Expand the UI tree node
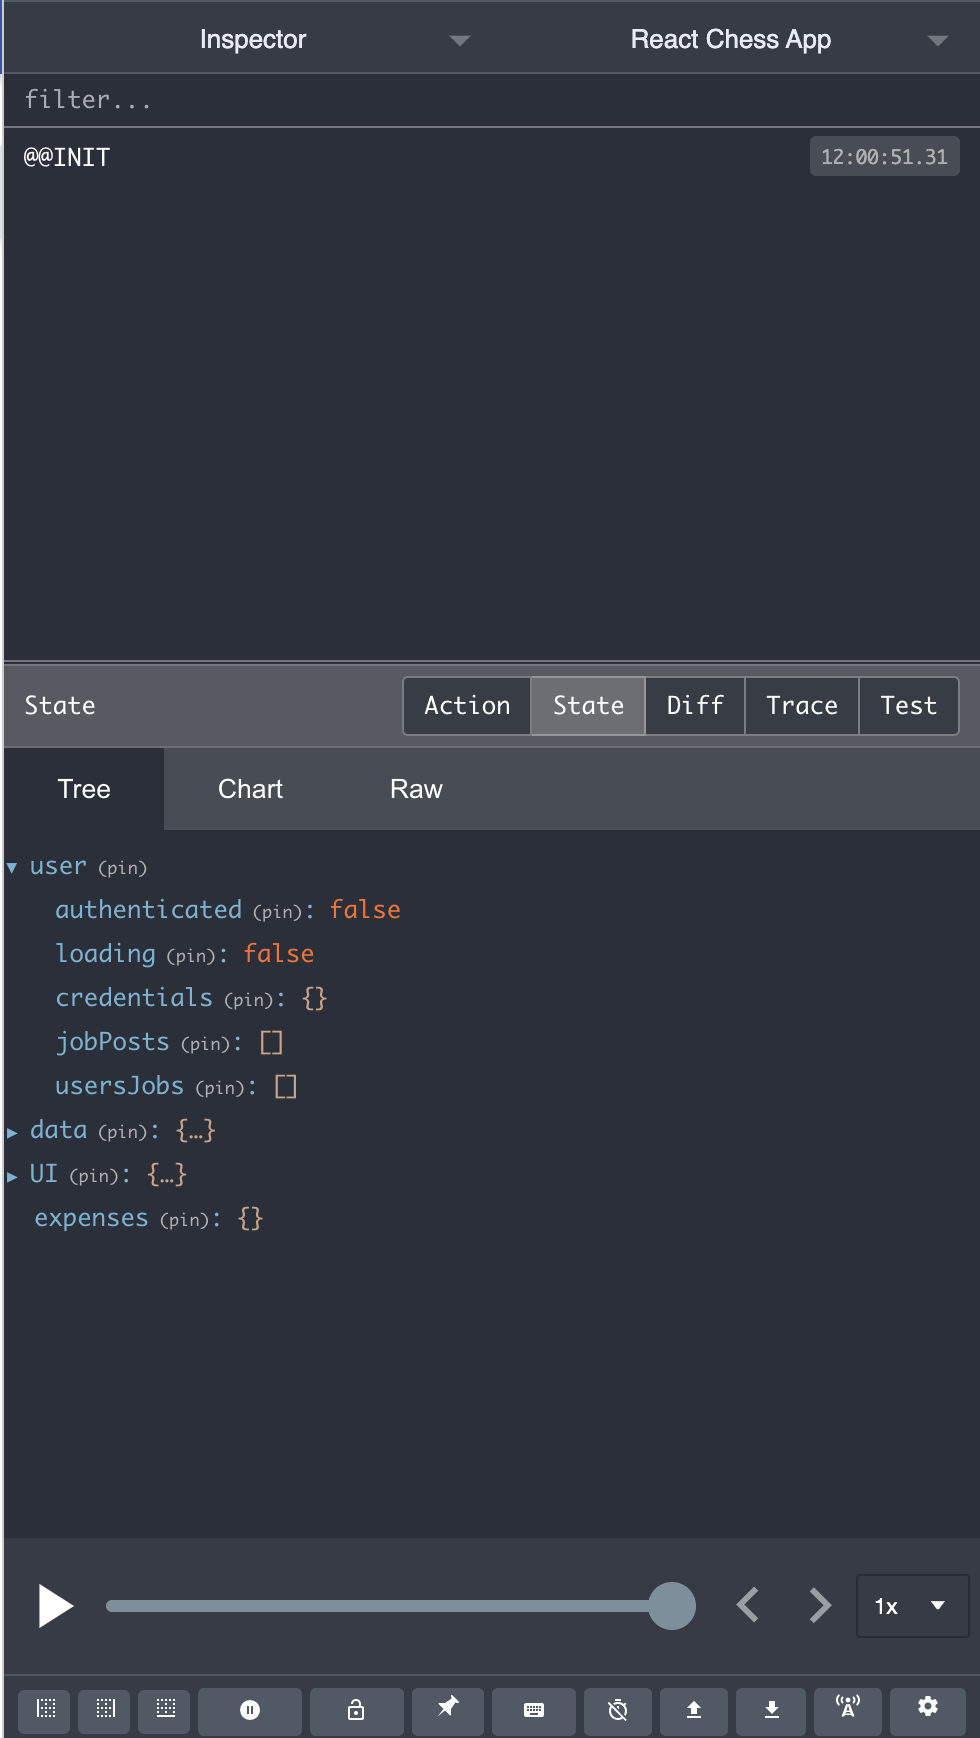Viewport: 980px width, 1738px height. tap(12, 1176)
